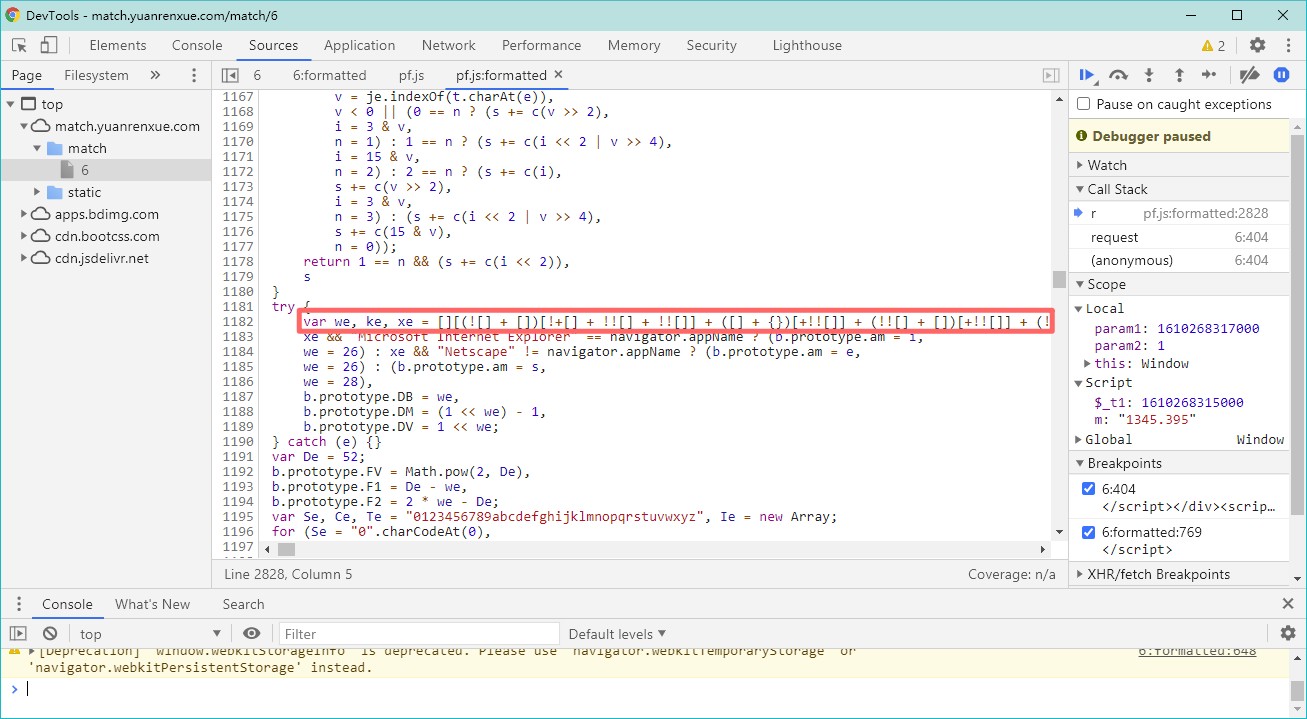Viewport: 1307px width, 719px height.
Task: Expand cdn.bootcss.com domain node
Action: pos(25,236)
